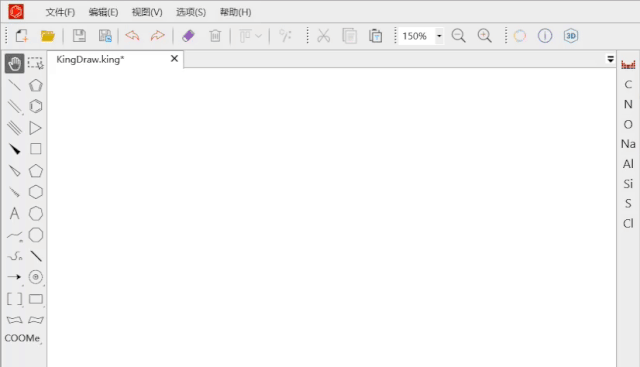This screenshot has width=640, height=367.
Task: Select the freehand curve tool
Action: click(15, 256)
